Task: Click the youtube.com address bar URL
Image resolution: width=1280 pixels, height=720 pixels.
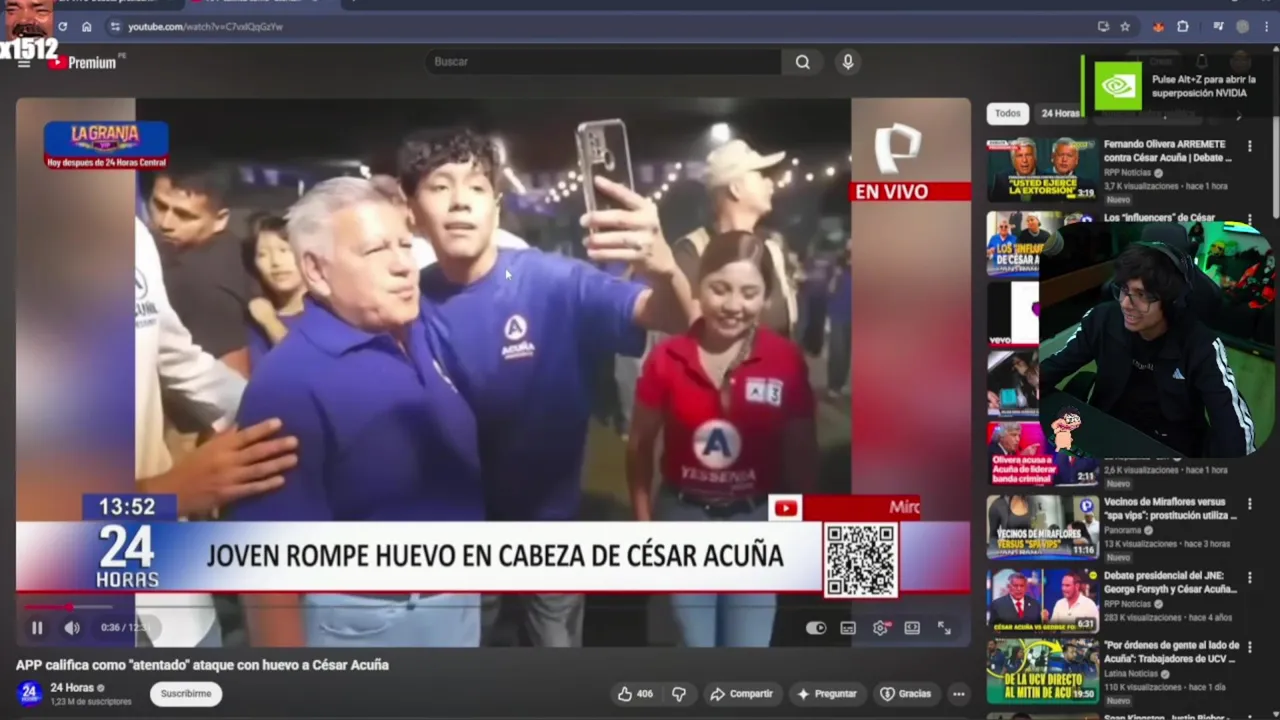Action: 205,27
